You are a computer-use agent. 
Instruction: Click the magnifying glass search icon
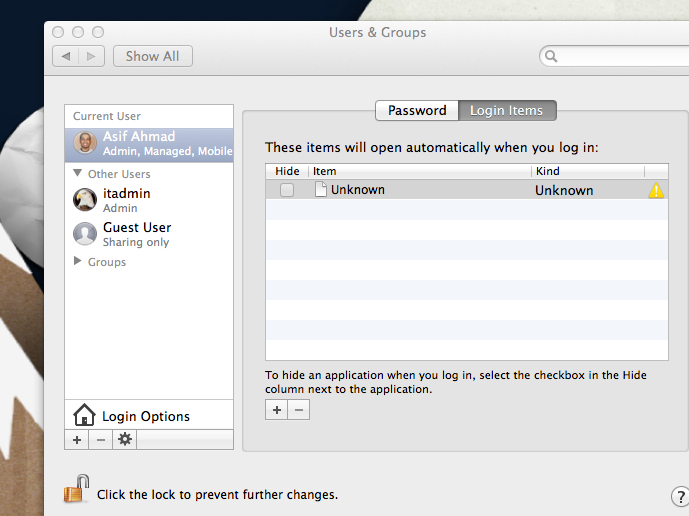pos(551,56)
